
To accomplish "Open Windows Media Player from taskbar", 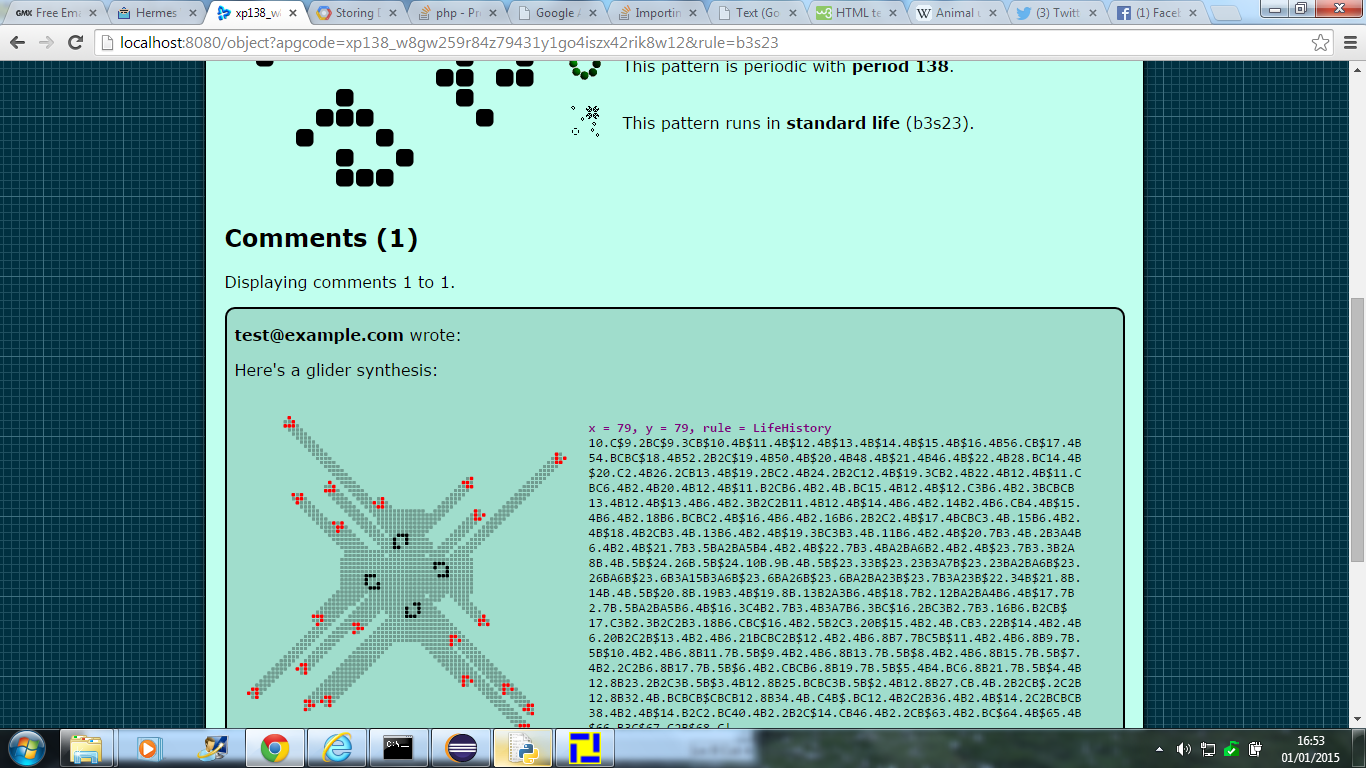I will [x=148, y=748].
